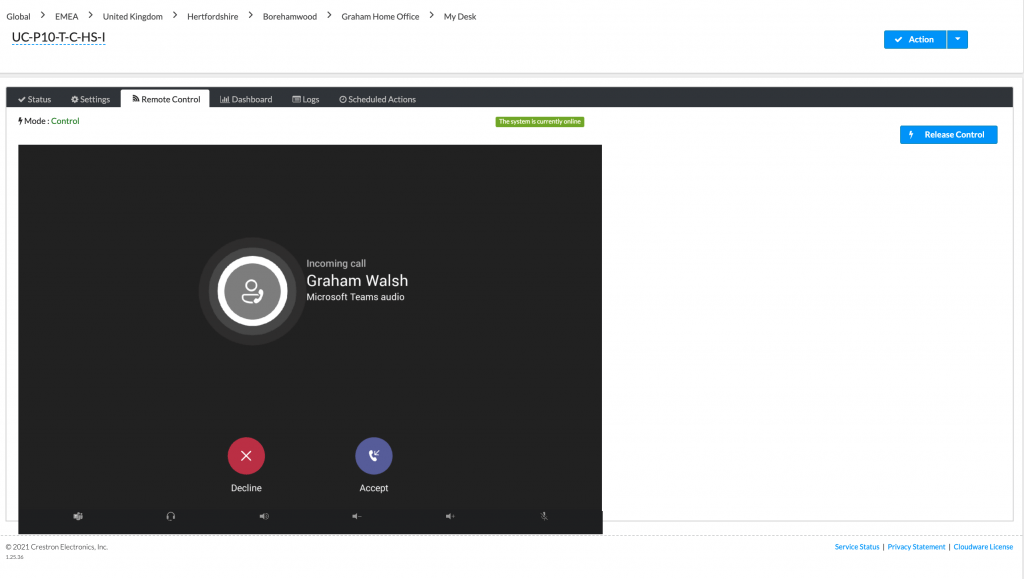The width and height of the screenshot is (1024, 579).
Task: Click the device name UC-P10-T-C-HS-I
Action: 58,37
